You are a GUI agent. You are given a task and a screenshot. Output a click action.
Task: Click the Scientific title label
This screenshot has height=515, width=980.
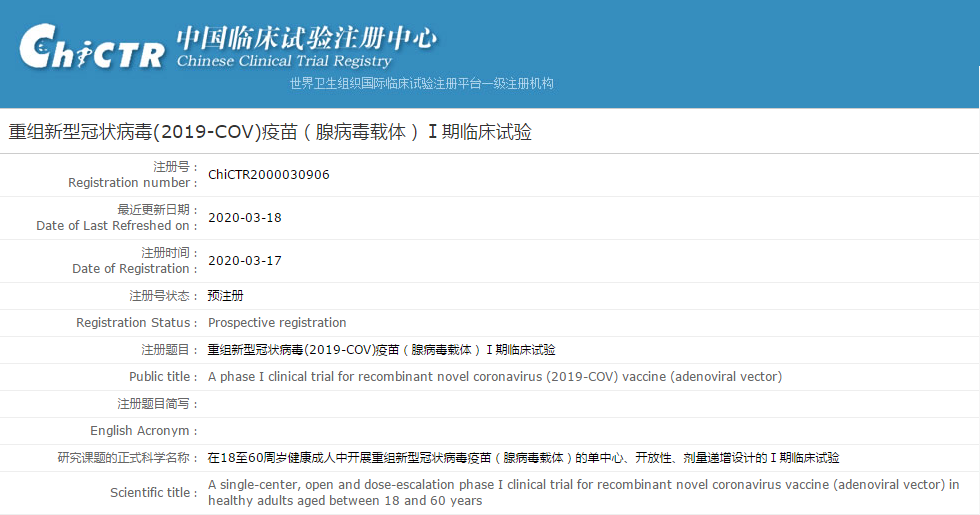[154, 492]
